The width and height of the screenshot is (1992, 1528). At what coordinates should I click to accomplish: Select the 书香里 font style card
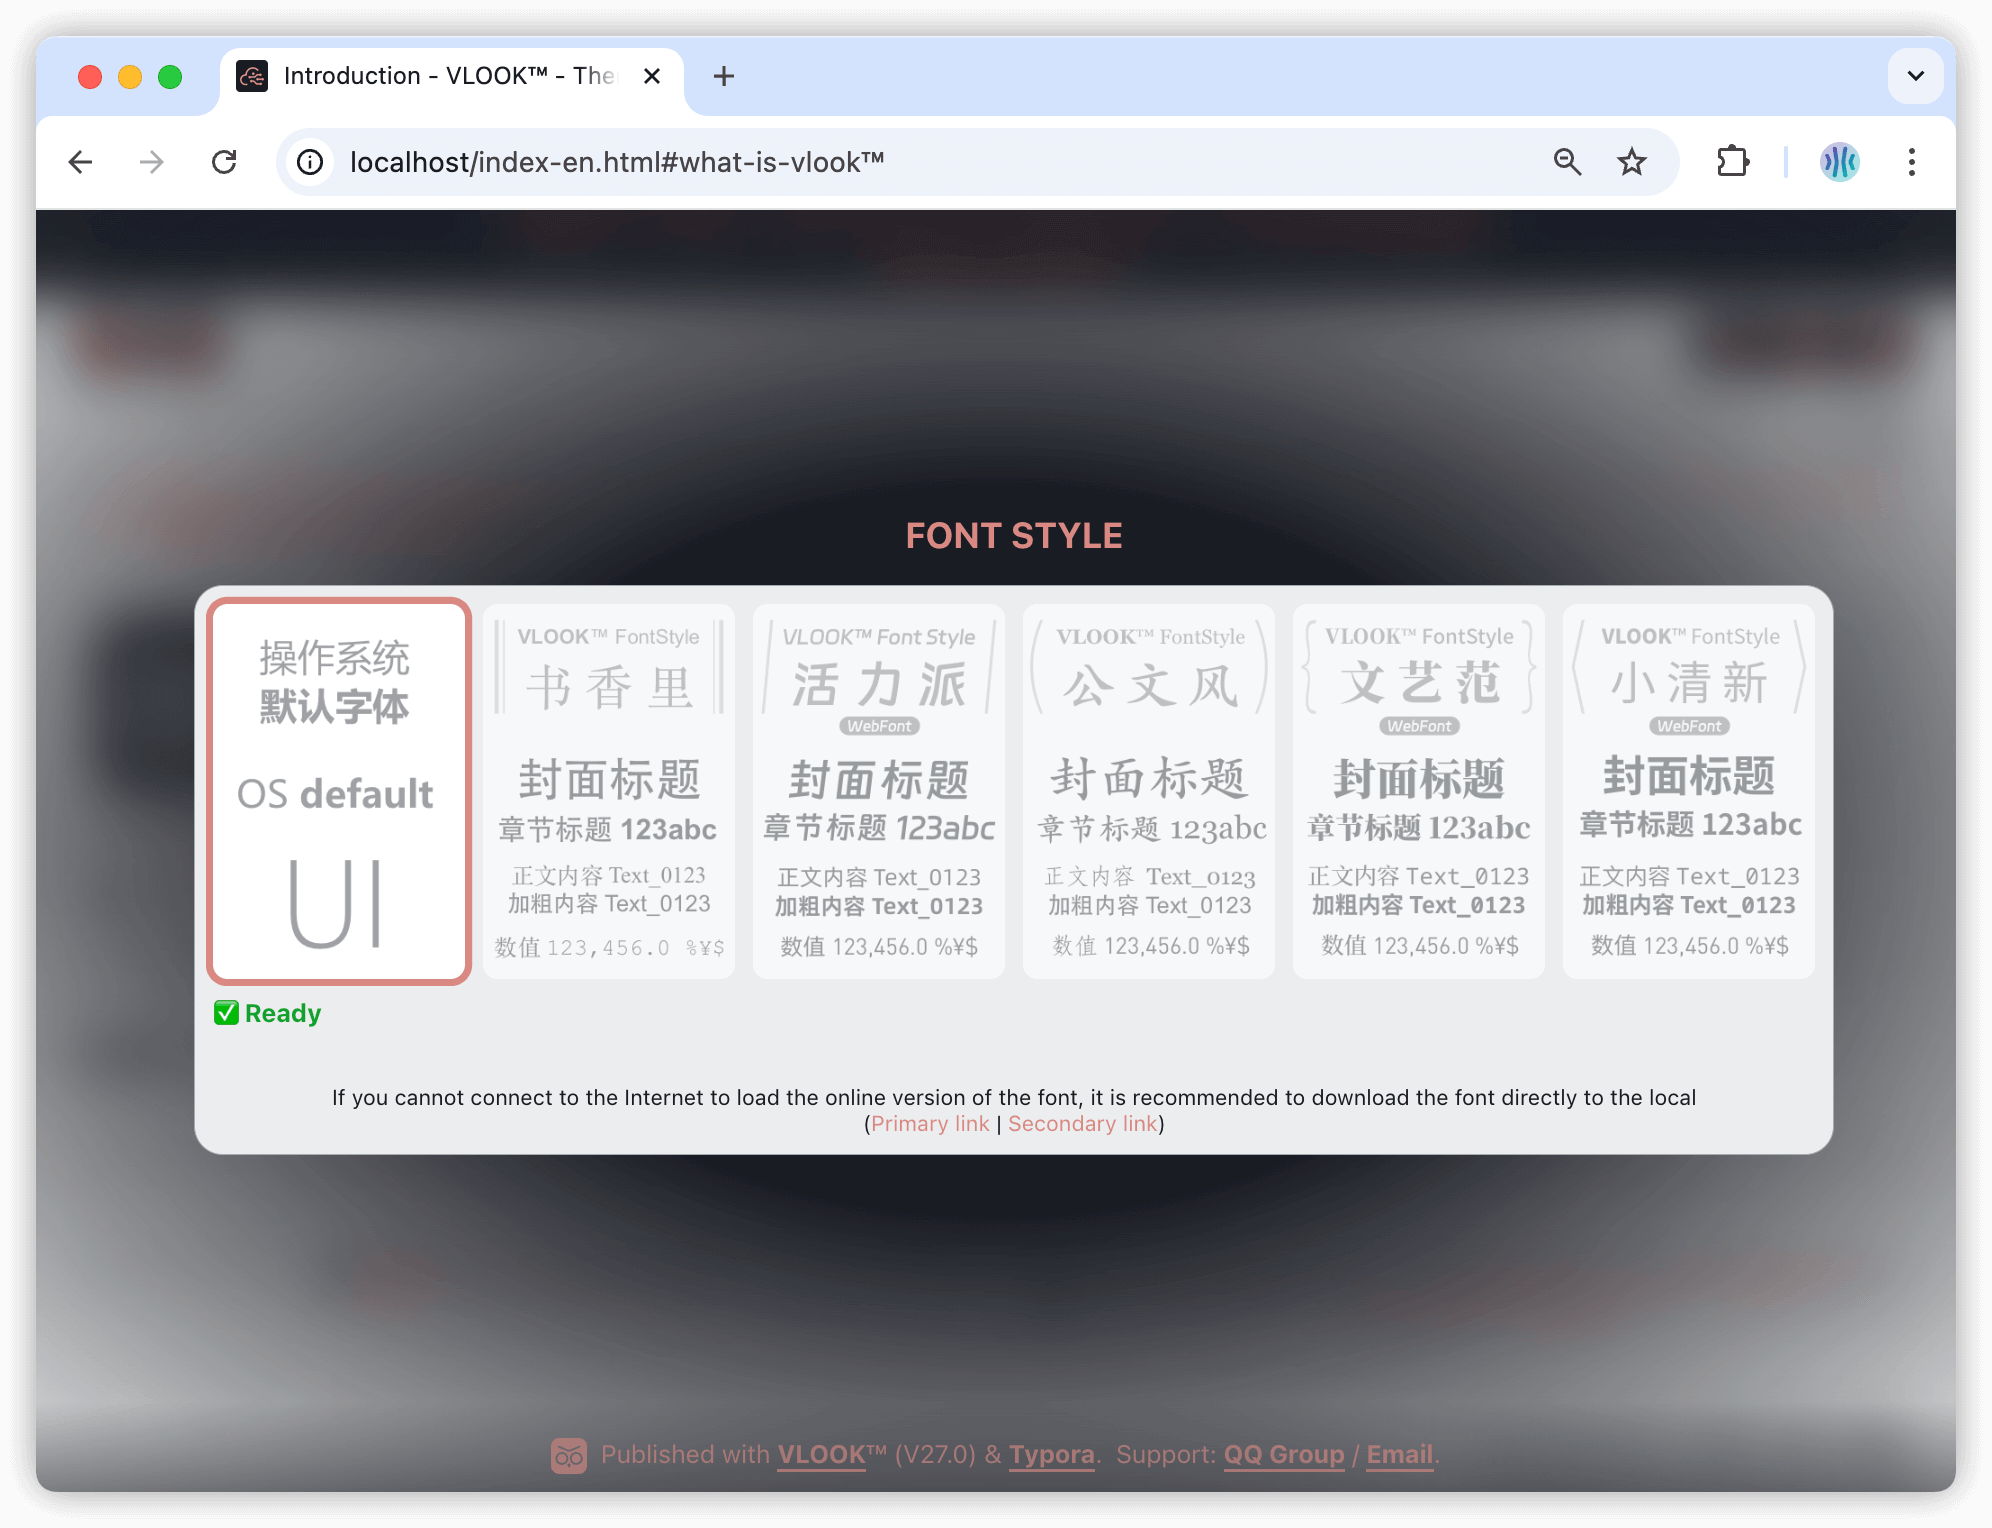609,791
